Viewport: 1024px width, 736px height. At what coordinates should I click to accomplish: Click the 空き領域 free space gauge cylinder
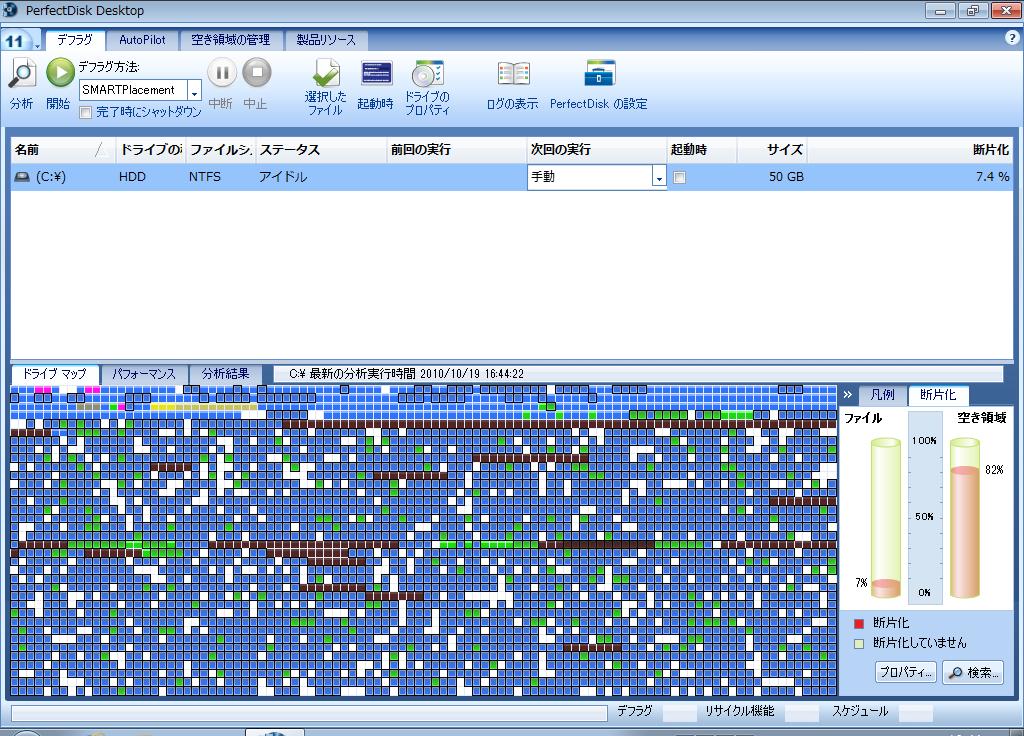pyautogui.click(x=965, y=517)
